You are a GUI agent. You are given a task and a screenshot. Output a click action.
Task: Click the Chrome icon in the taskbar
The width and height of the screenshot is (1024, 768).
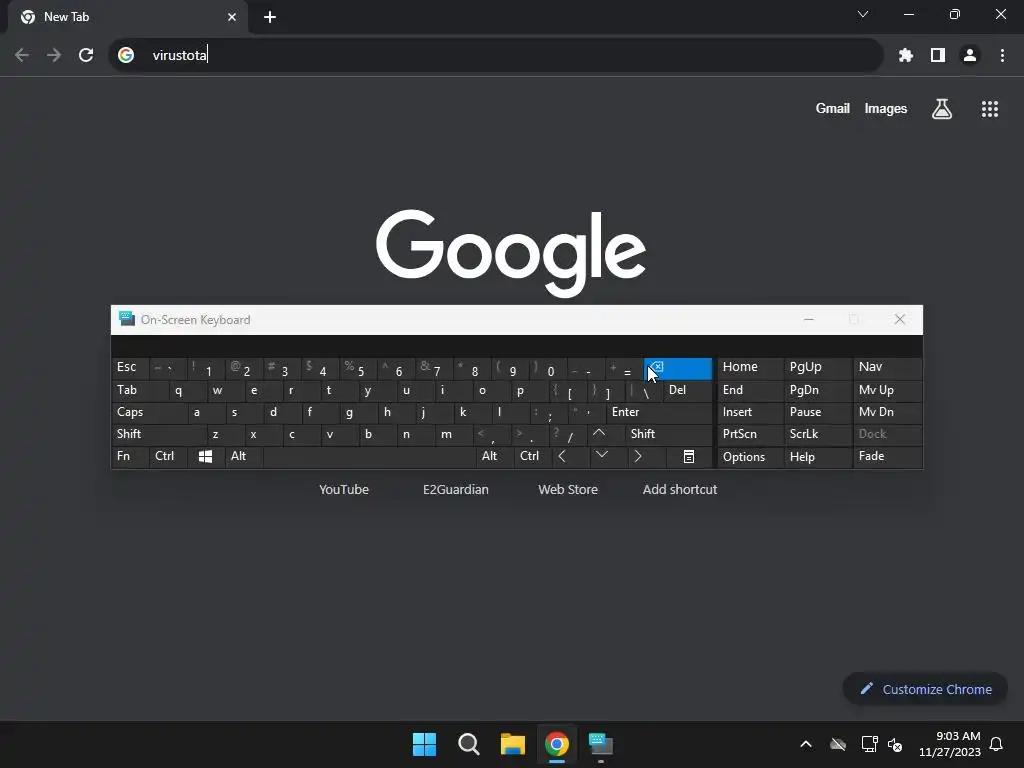coord(557,744)
